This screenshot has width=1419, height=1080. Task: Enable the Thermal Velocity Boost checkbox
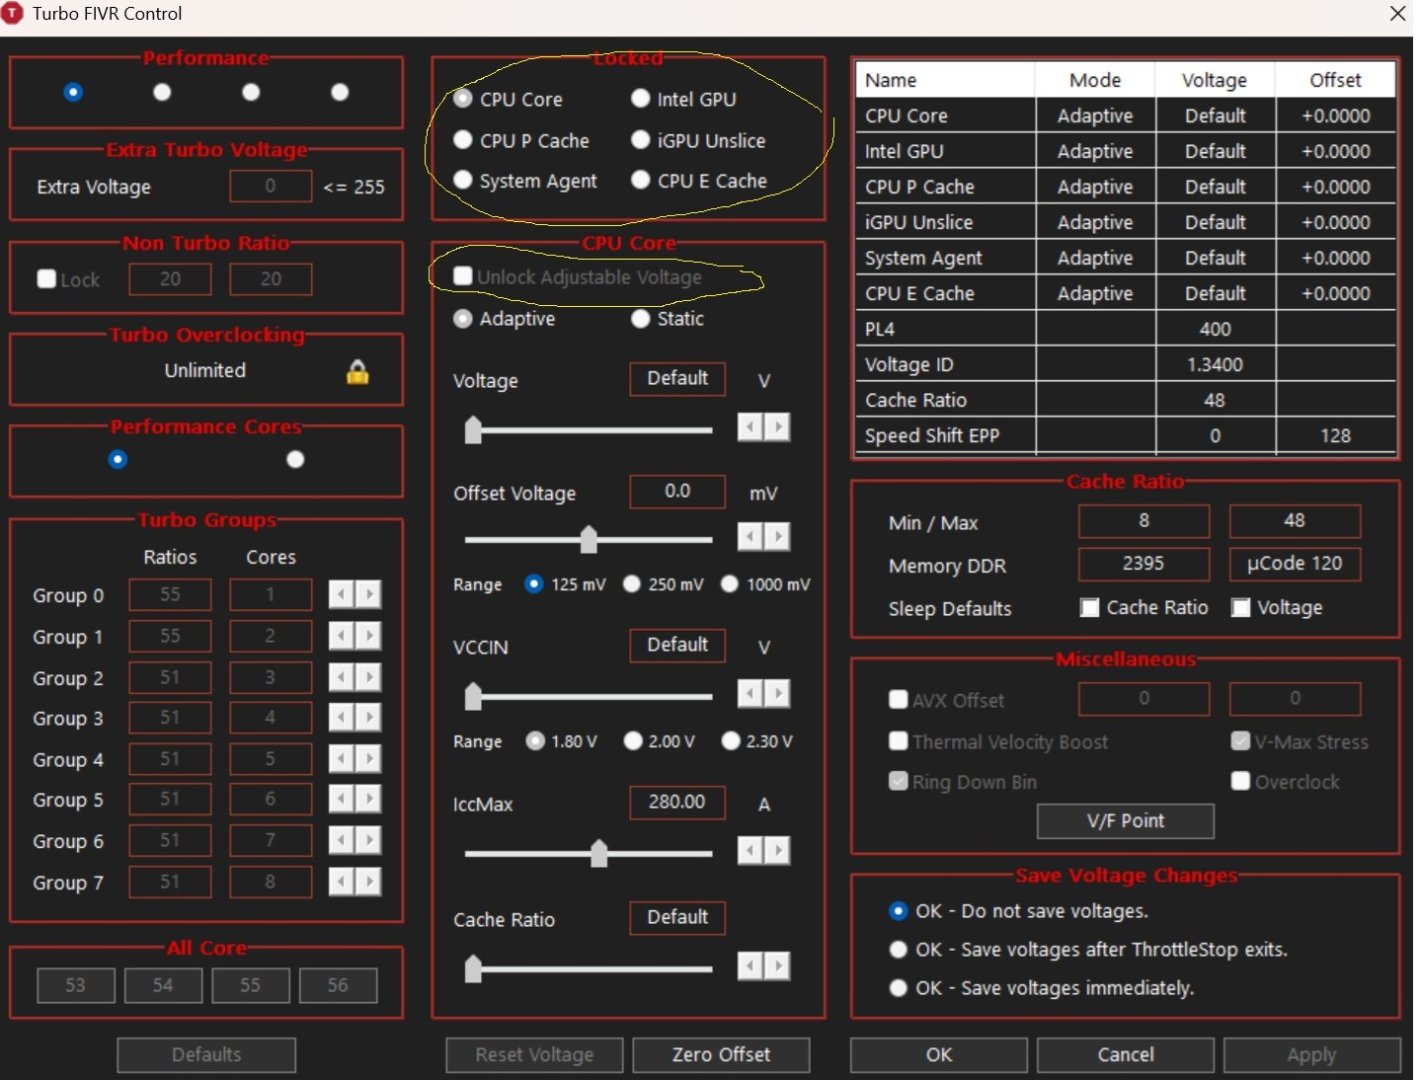tap(898, 741)
